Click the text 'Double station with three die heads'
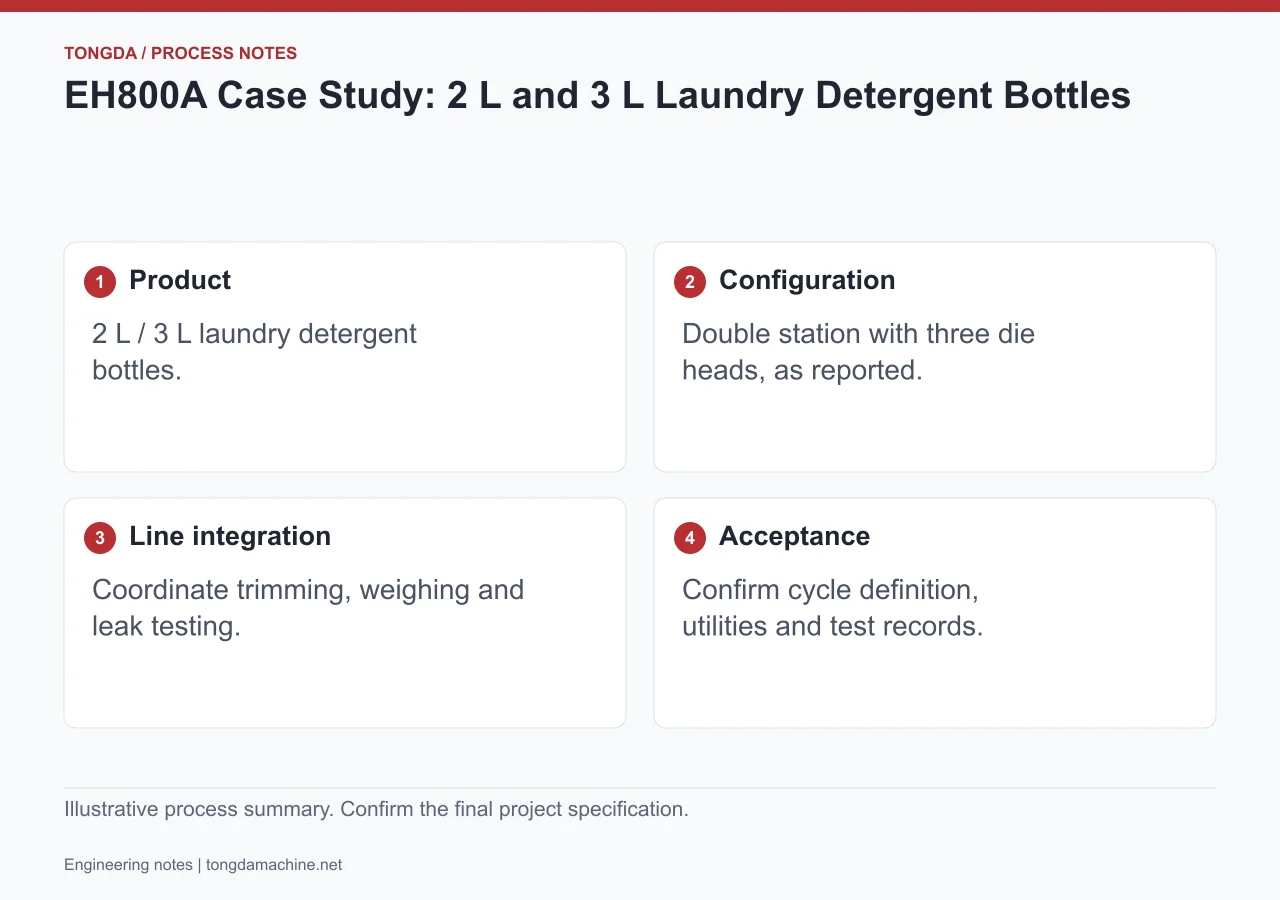Viewport: 1280px width, 900px height. (x=858, y=352)
